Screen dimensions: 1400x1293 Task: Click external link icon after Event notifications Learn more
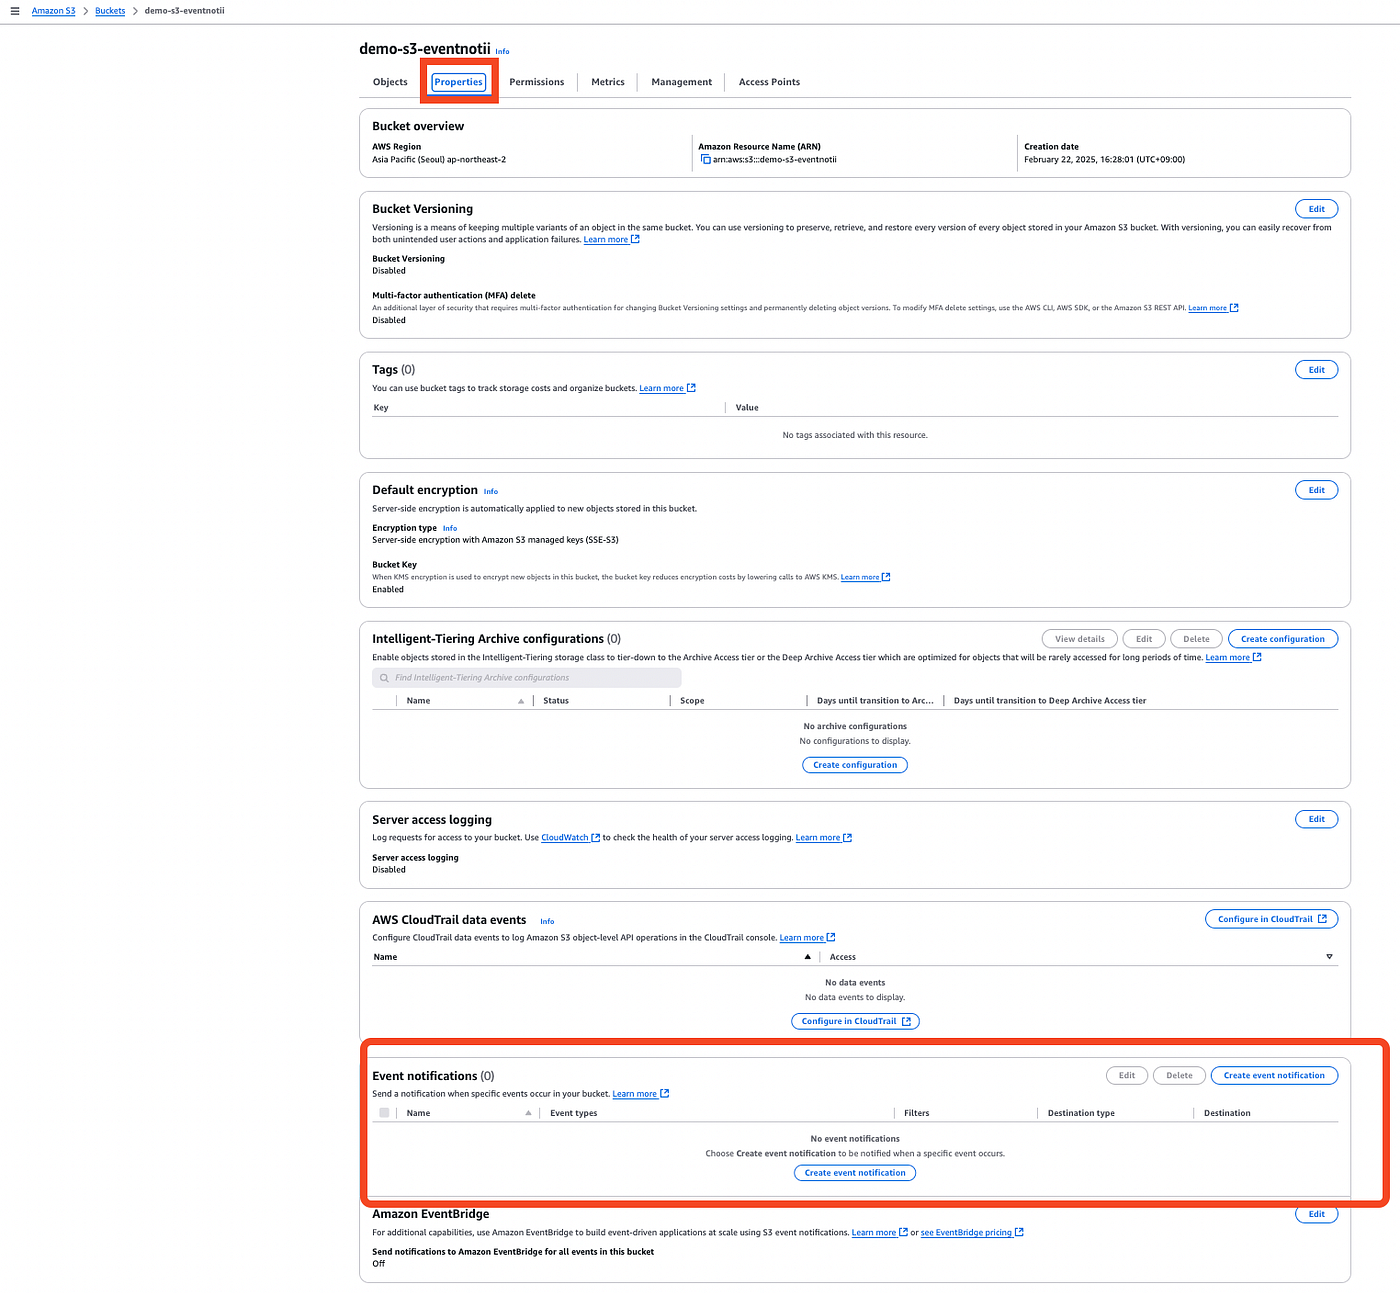(665, 1093)
